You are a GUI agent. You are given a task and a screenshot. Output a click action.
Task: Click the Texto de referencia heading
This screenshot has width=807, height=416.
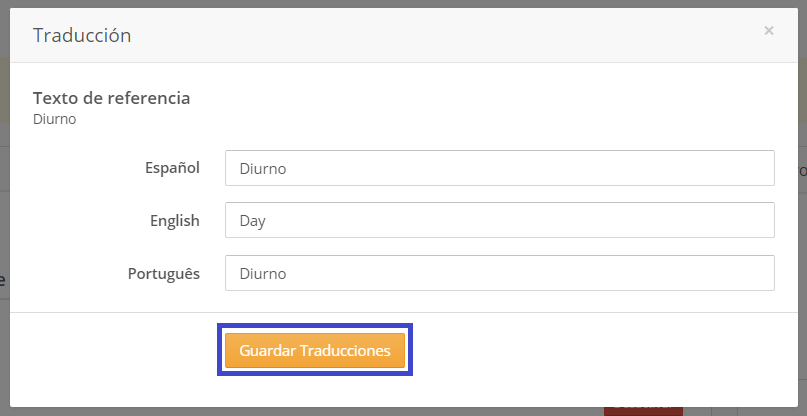coord(112,98)
